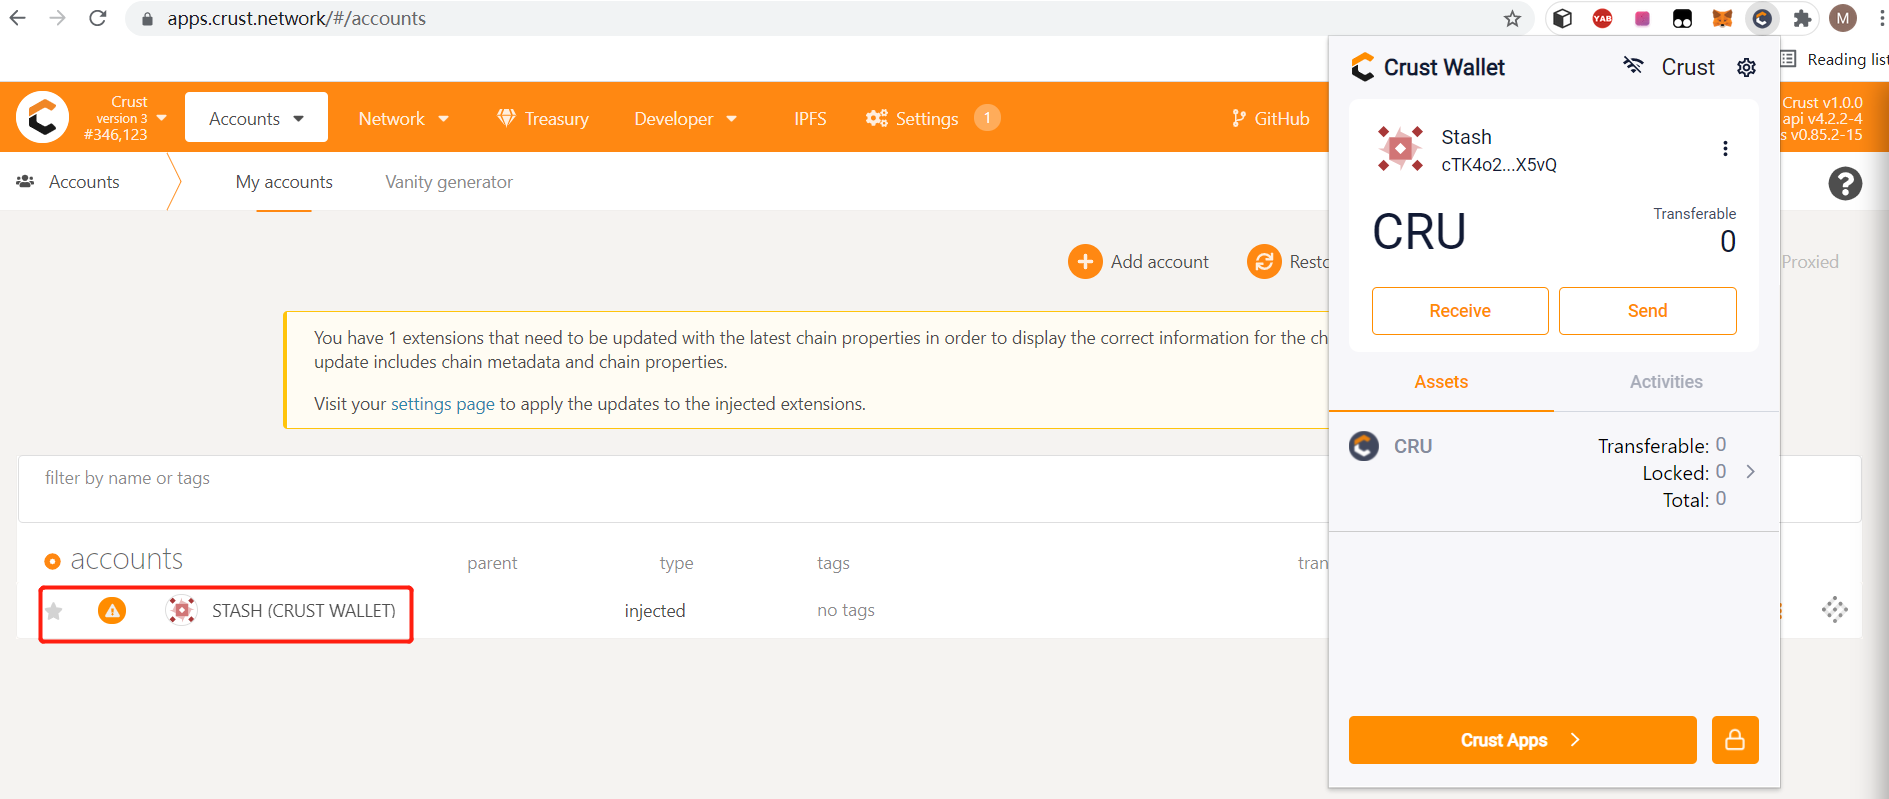This screenshot has height=799, width=1889.
Task: Bookmark page with the star icon
Action: click(1512, 18)
